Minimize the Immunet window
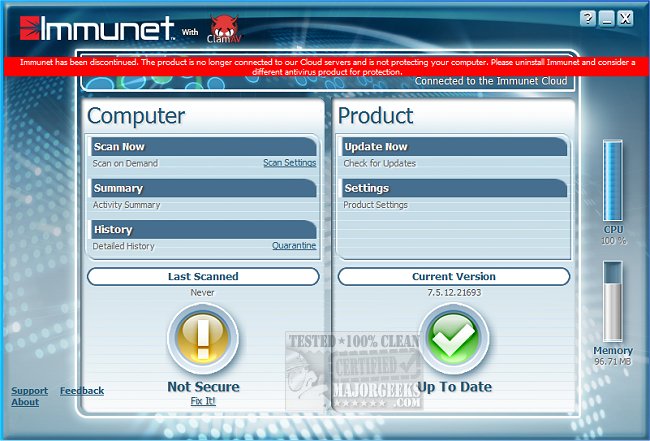650x441 pixels. (x=606, y=18)
